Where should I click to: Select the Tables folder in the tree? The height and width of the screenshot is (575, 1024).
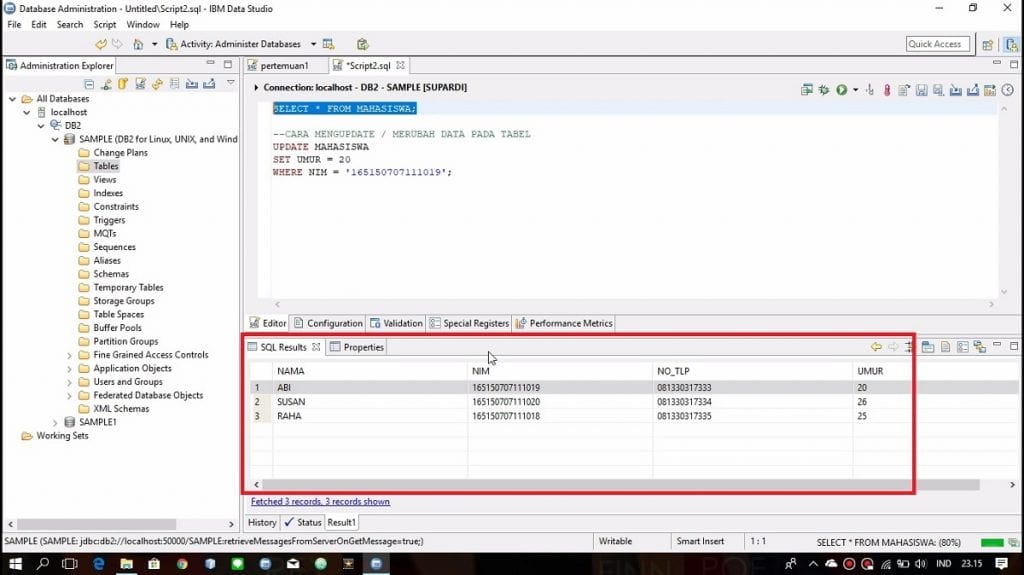pyautogui.click(x=106, y=166)
